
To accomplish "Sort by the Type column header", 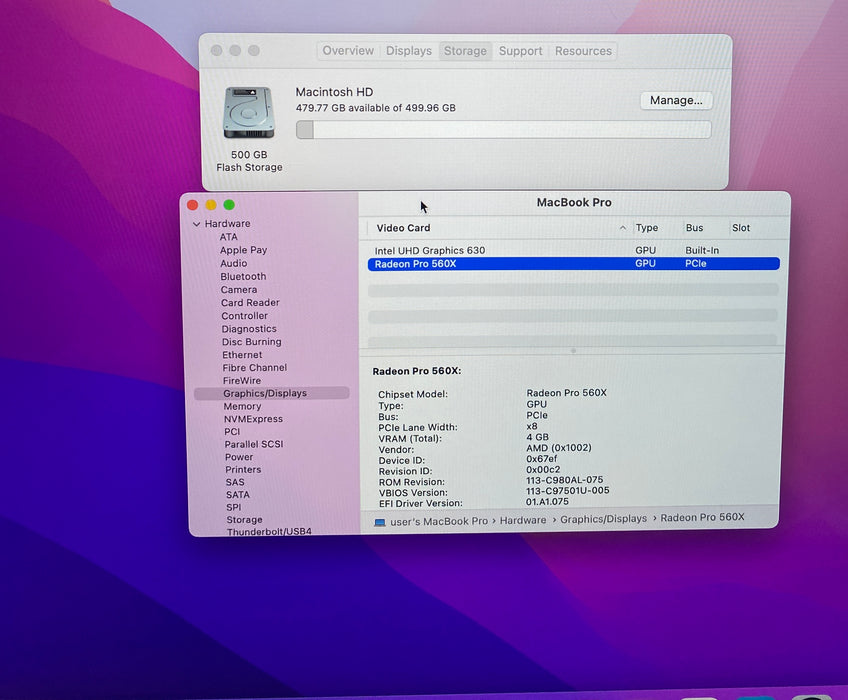I will point(647,228).
